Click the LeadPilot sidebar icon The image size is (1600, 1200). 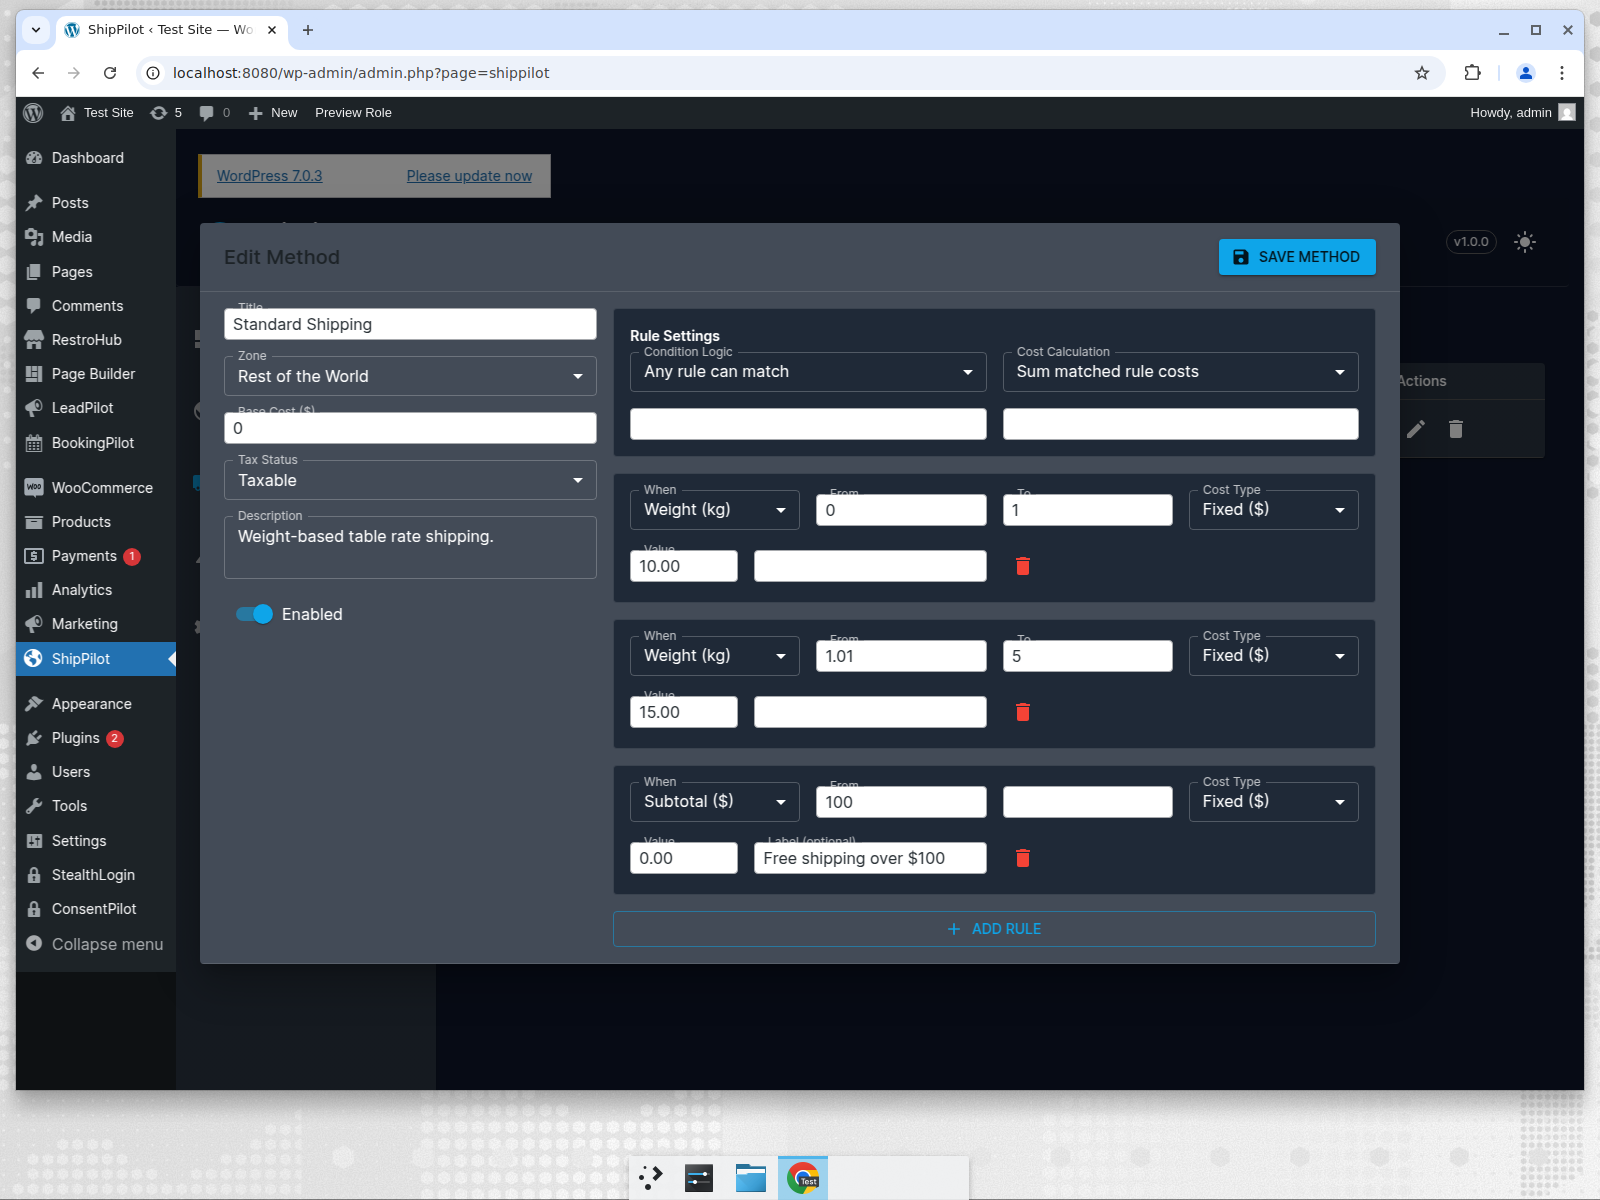34,408
